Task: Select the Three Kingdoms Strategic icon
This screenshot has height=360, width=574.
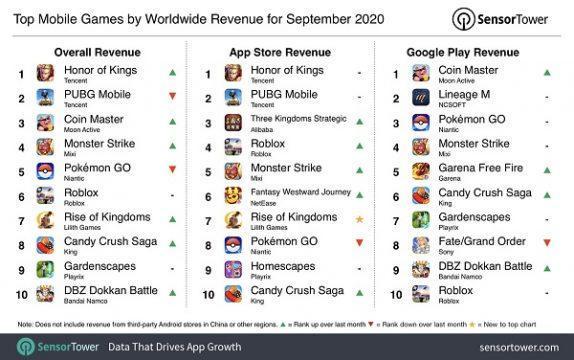Action: (x=233, y=123)
